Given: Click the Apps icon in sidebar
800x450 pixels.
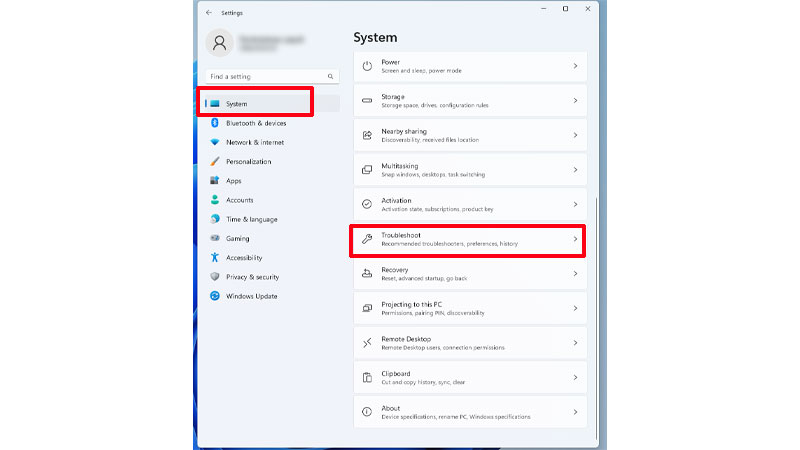Looking at the screenshot, I should (215, 181).
